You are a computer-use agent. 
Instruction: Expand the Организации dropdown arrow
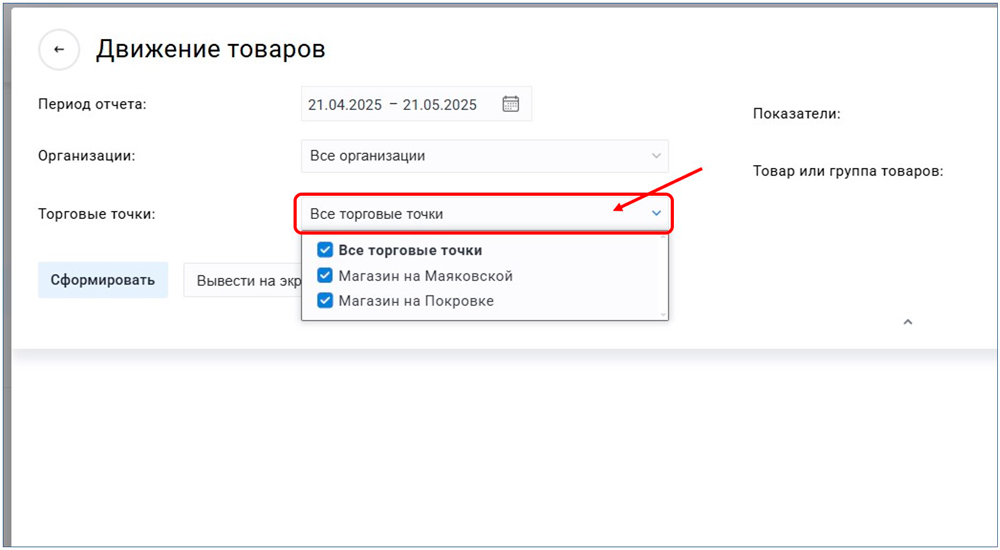(x=656, y=156)
